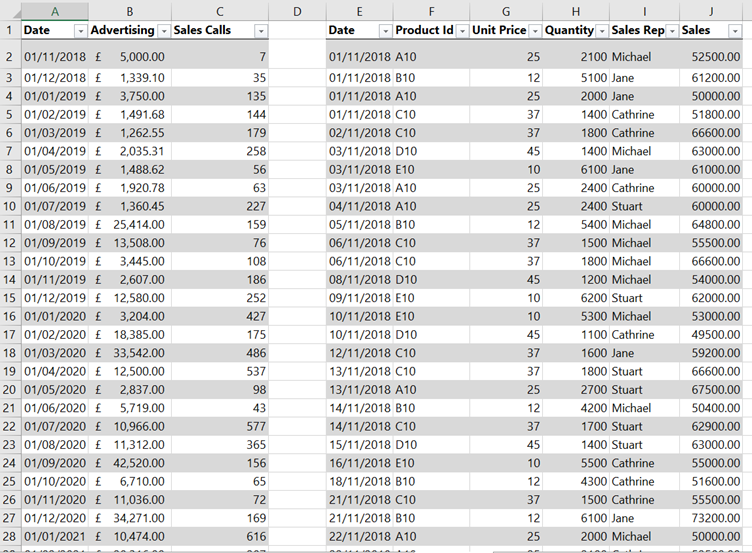
Task: Open the Sales Calls filter dropdown
Action: 260,31
